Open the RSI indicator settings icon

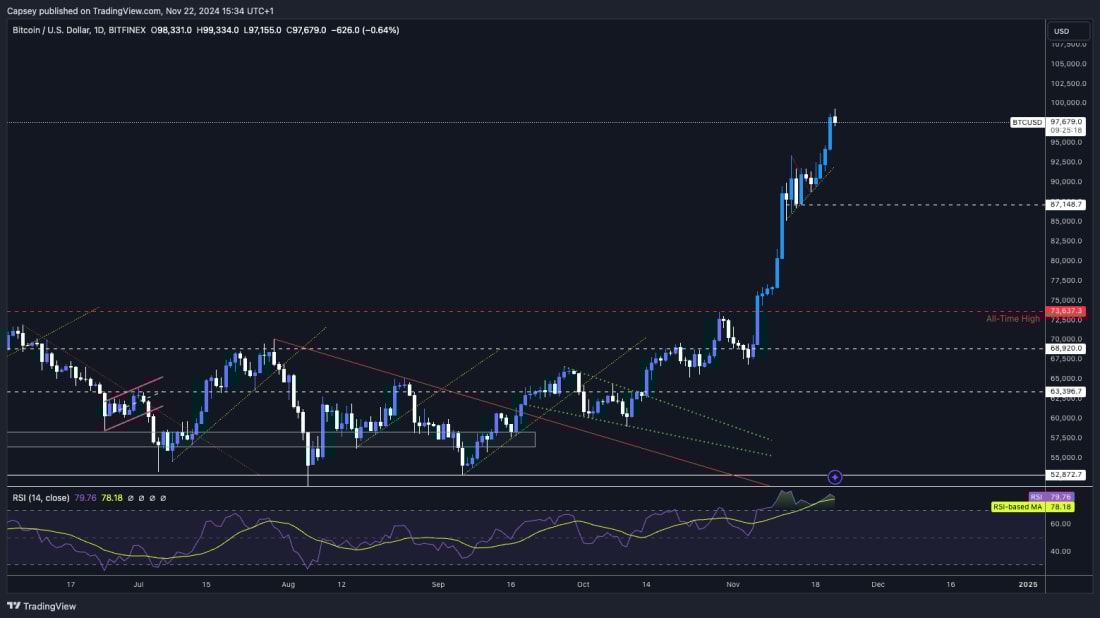(x=141, y=495)
